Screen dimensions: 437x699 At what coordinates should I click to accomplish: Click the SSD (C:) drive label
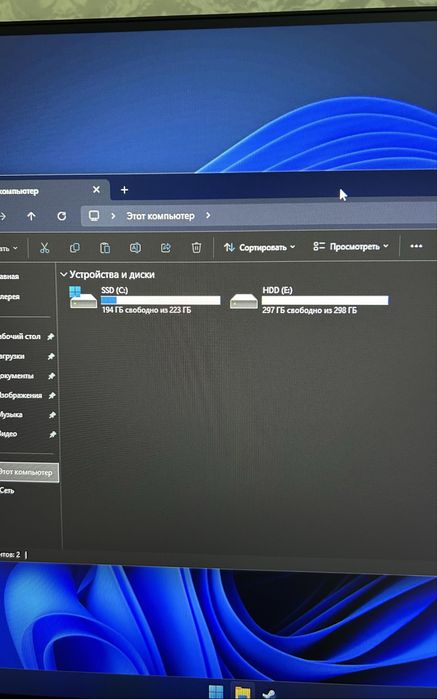click(x=114, y=290)
